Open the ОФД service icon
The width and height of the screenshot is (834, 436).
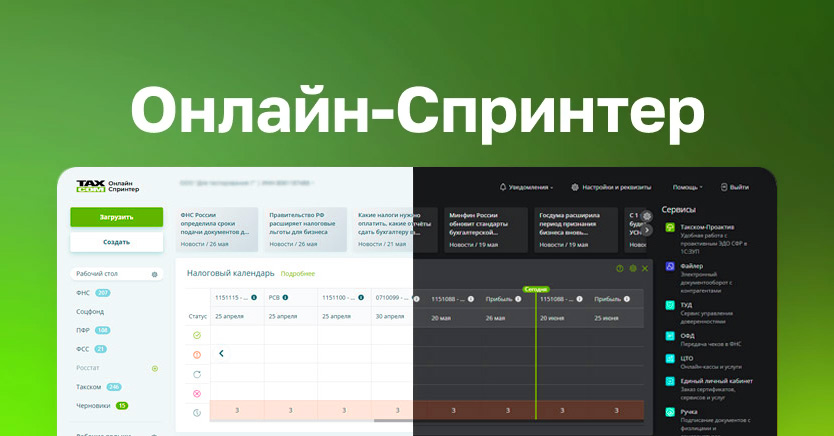click(670, 336)
